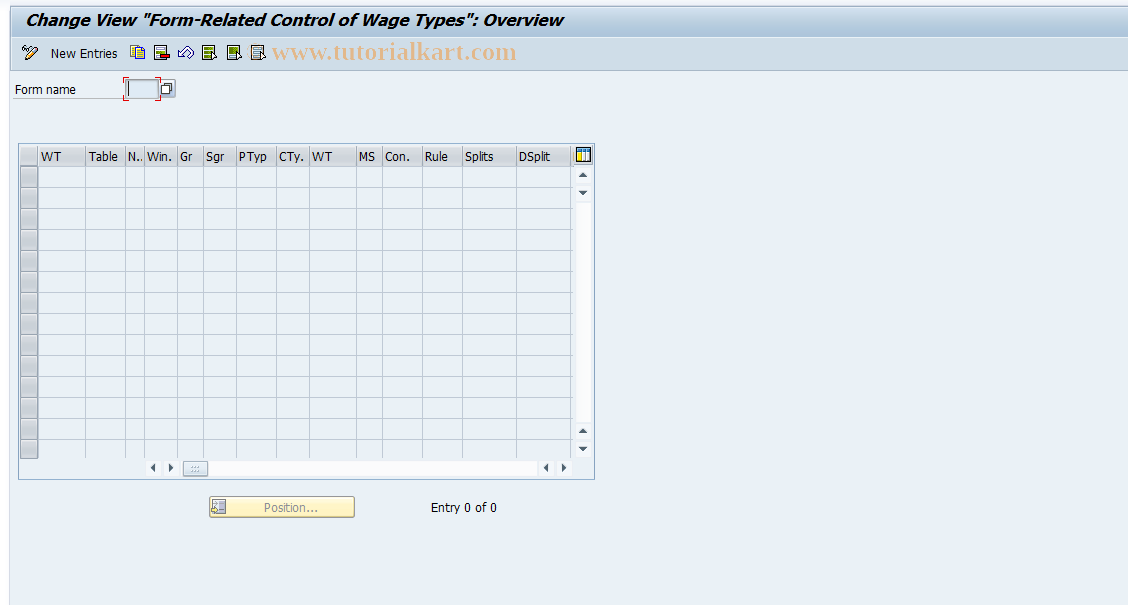Select the first table row selector
The image size is (1128, 605).
point(29,177)
